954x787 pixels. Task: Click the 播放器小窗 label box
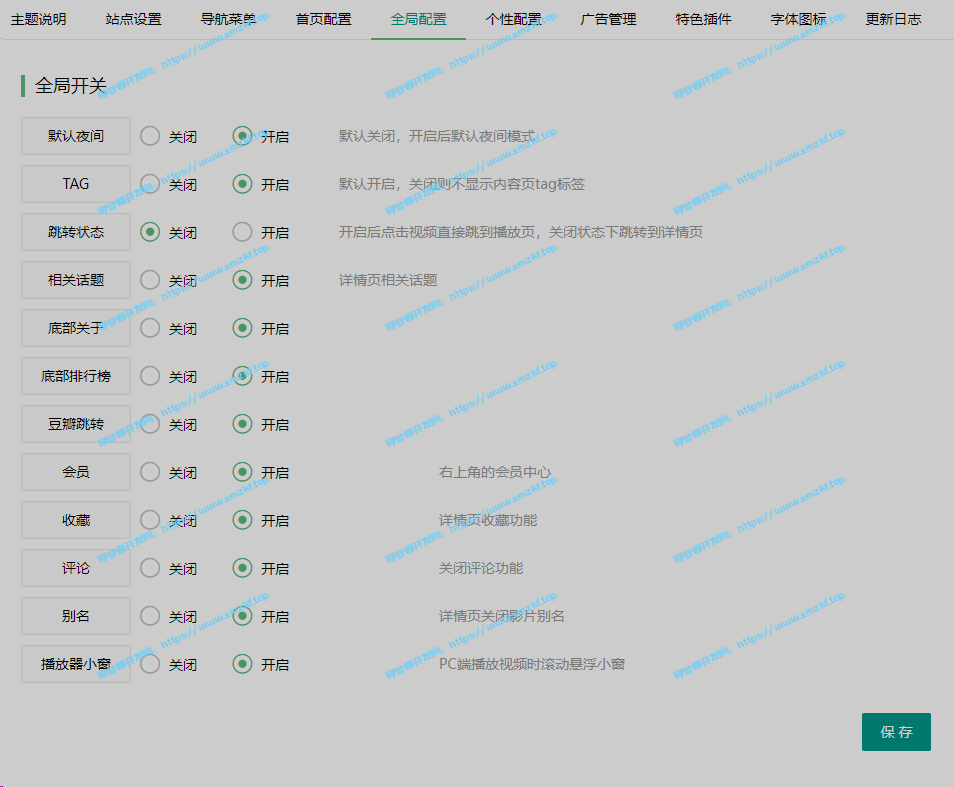tap(76, 664)
